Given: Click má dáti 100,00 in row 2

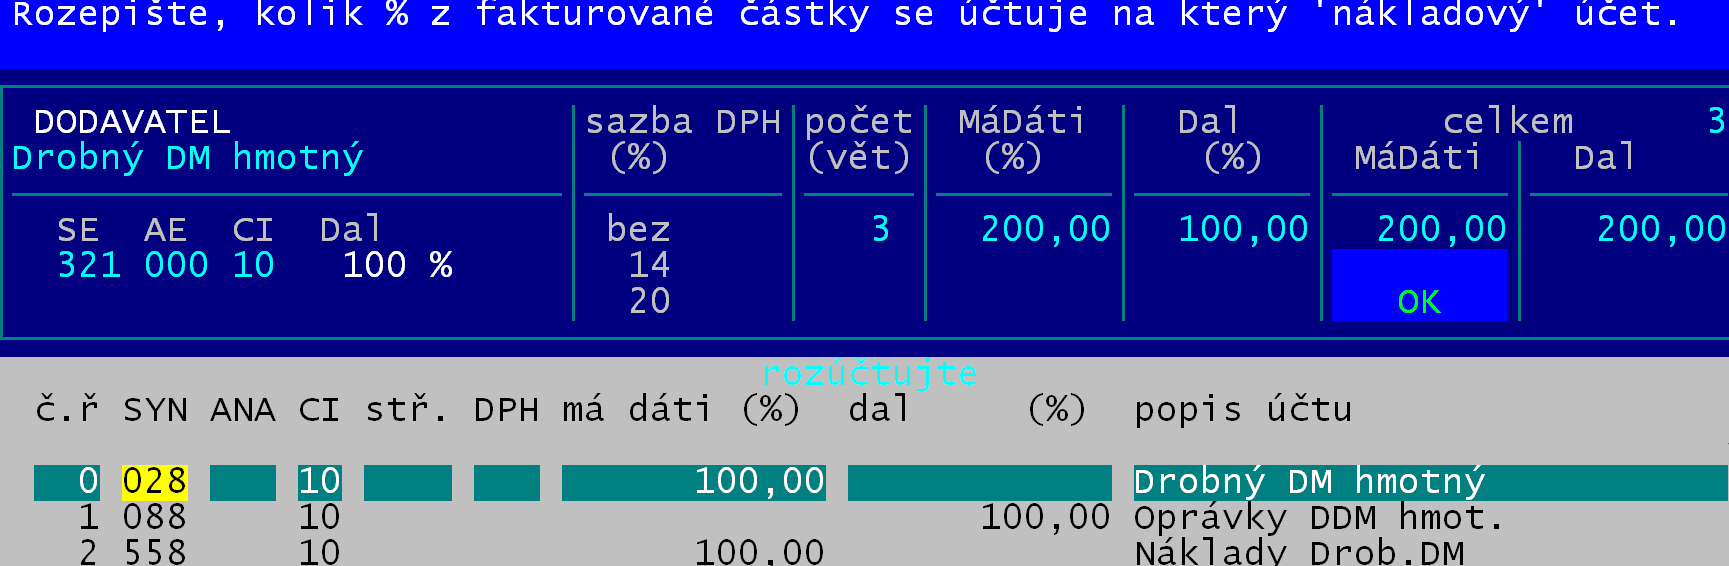Looking at the screenshot, I should click(x=760, y=553).
